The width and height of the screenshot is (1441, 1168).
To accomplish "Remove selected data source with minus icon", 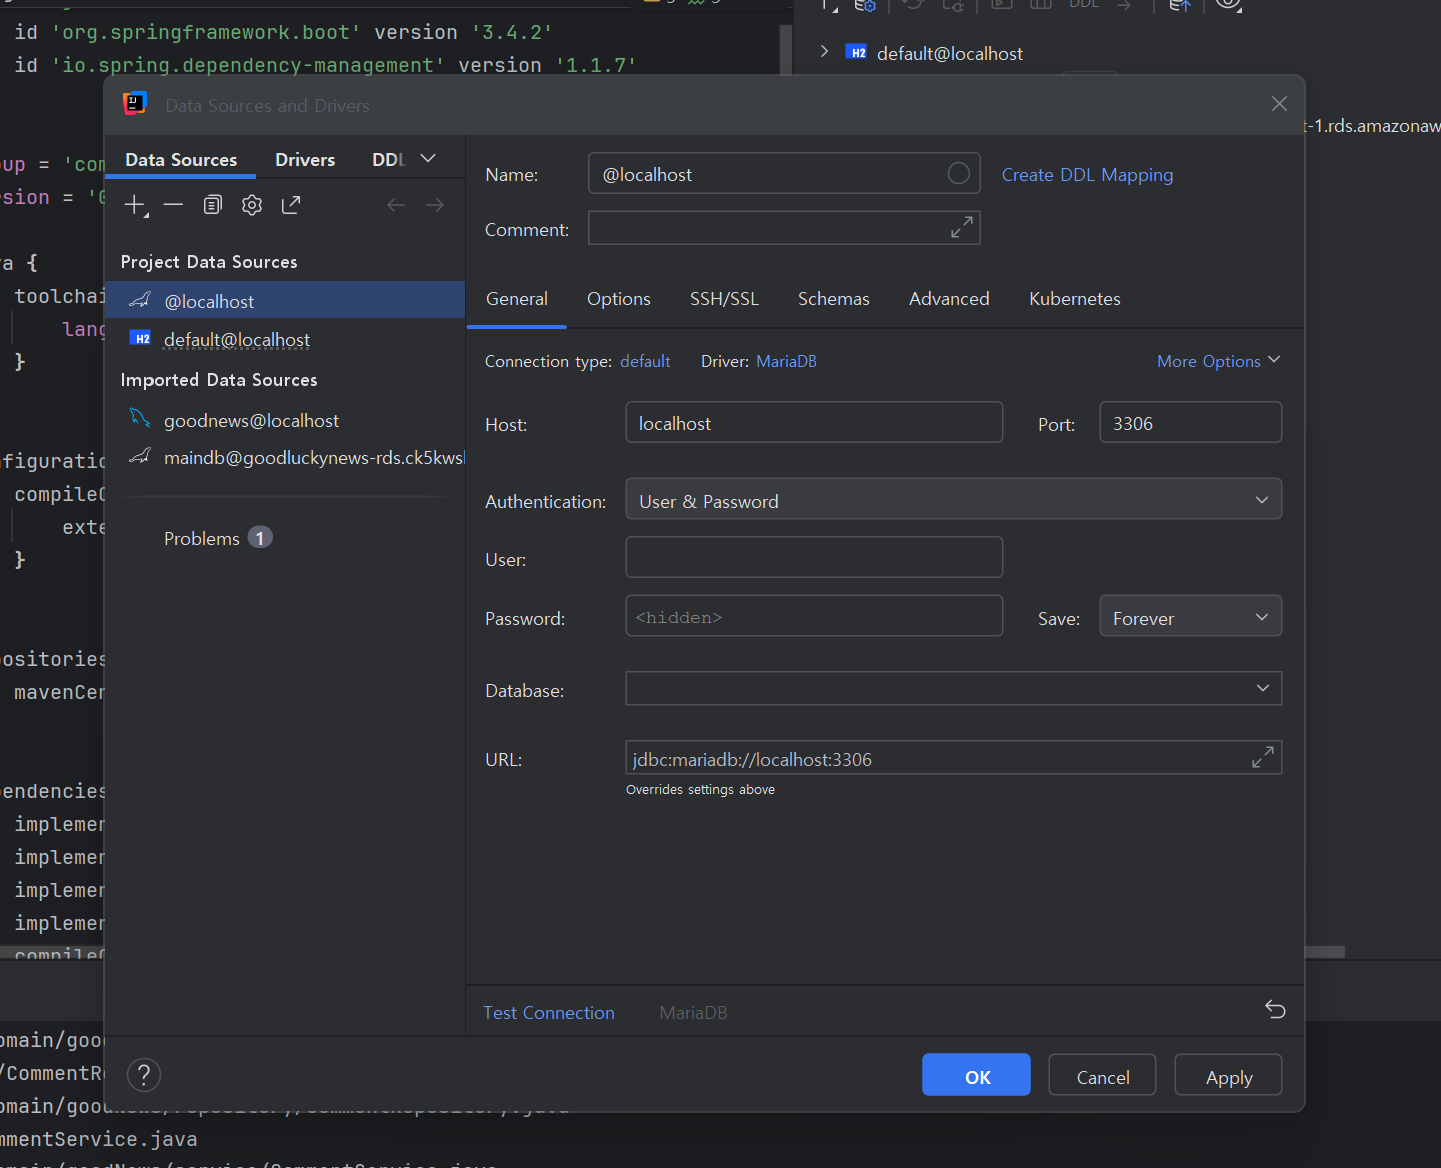I will tap(173, 205).
